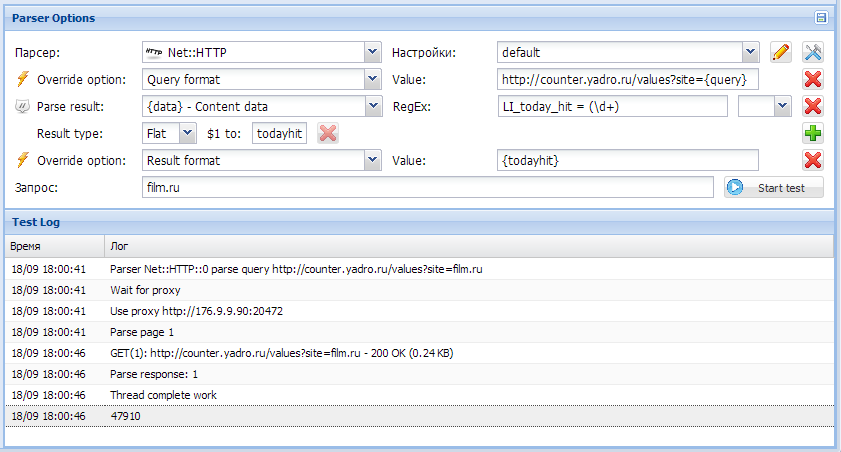Expand {data} - Content data dropdown
Viewport: 841px width, 452px height.
[x=374, y=106]
